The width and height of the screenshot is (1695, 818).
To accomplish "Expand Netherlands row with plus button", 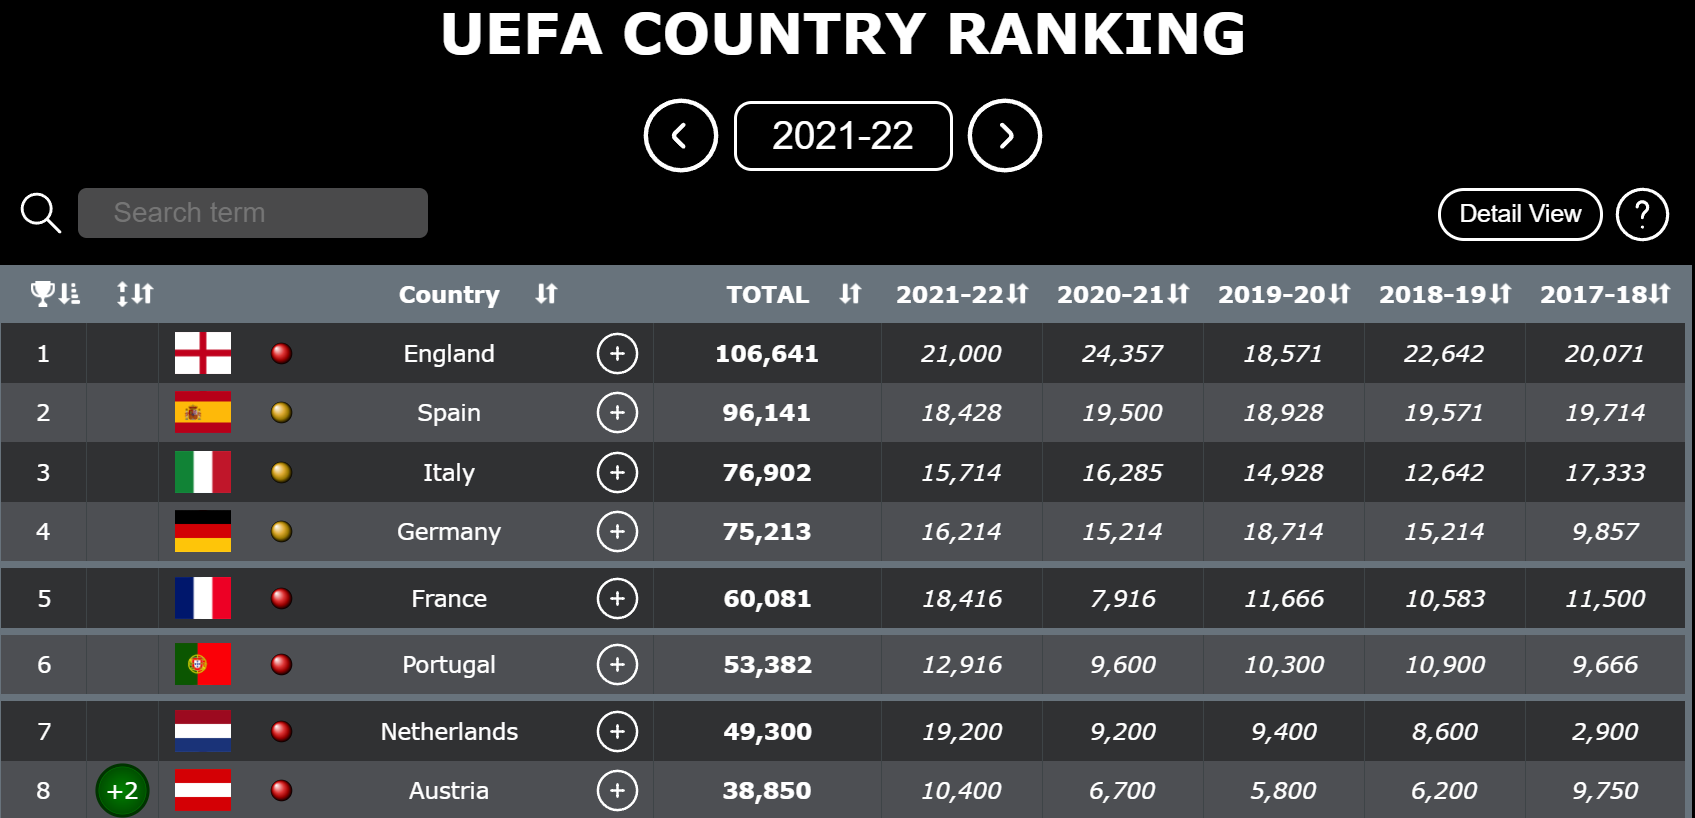I will pyautogui.click(x=617, y=731).
